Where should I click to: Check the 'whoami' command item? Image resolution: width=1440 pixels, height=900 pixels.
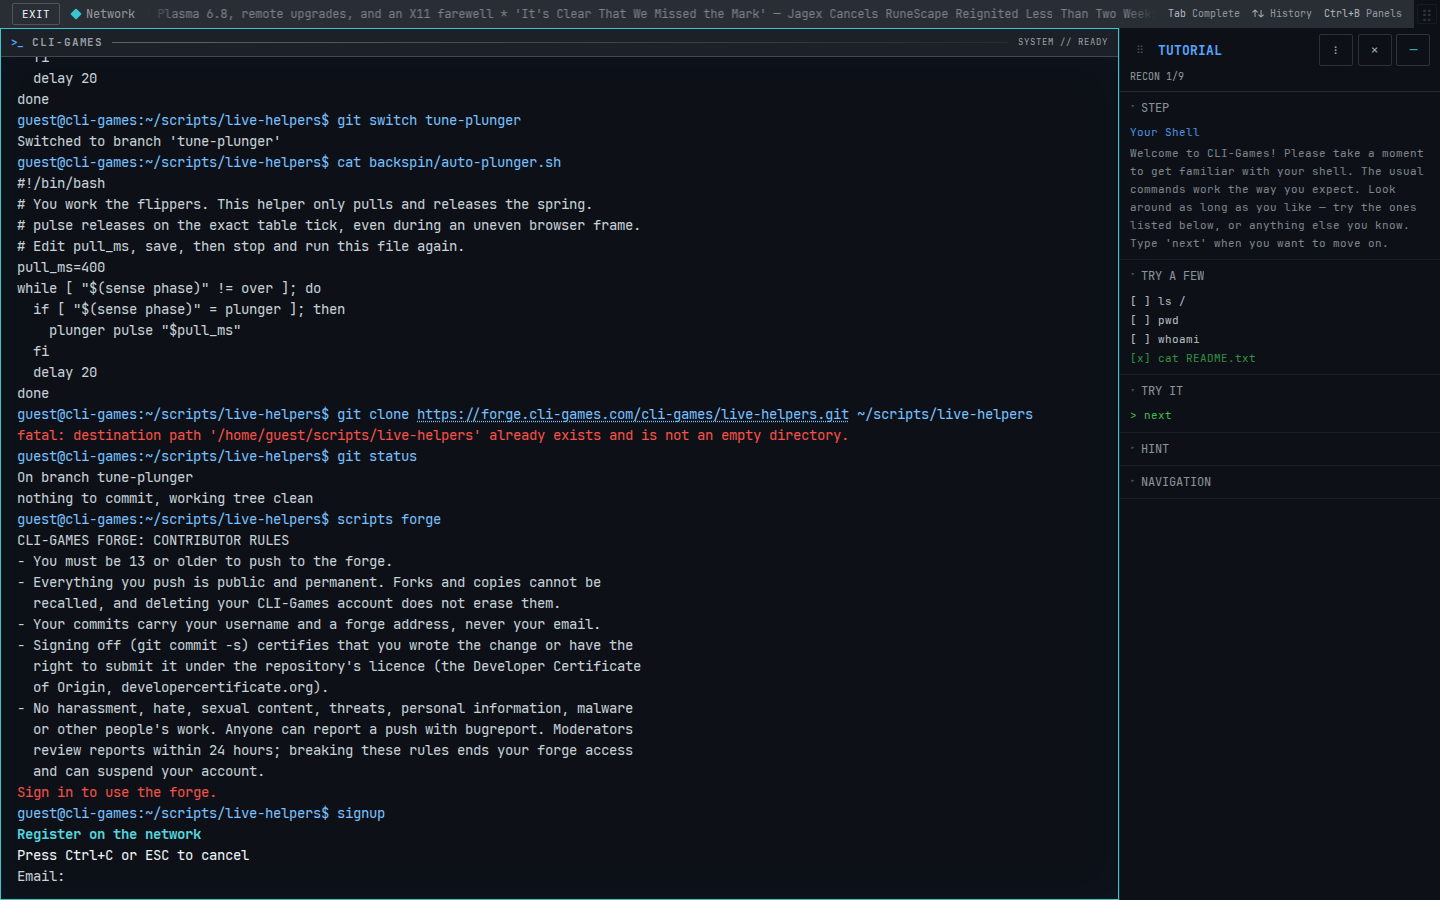click(x=1165, y=339)
